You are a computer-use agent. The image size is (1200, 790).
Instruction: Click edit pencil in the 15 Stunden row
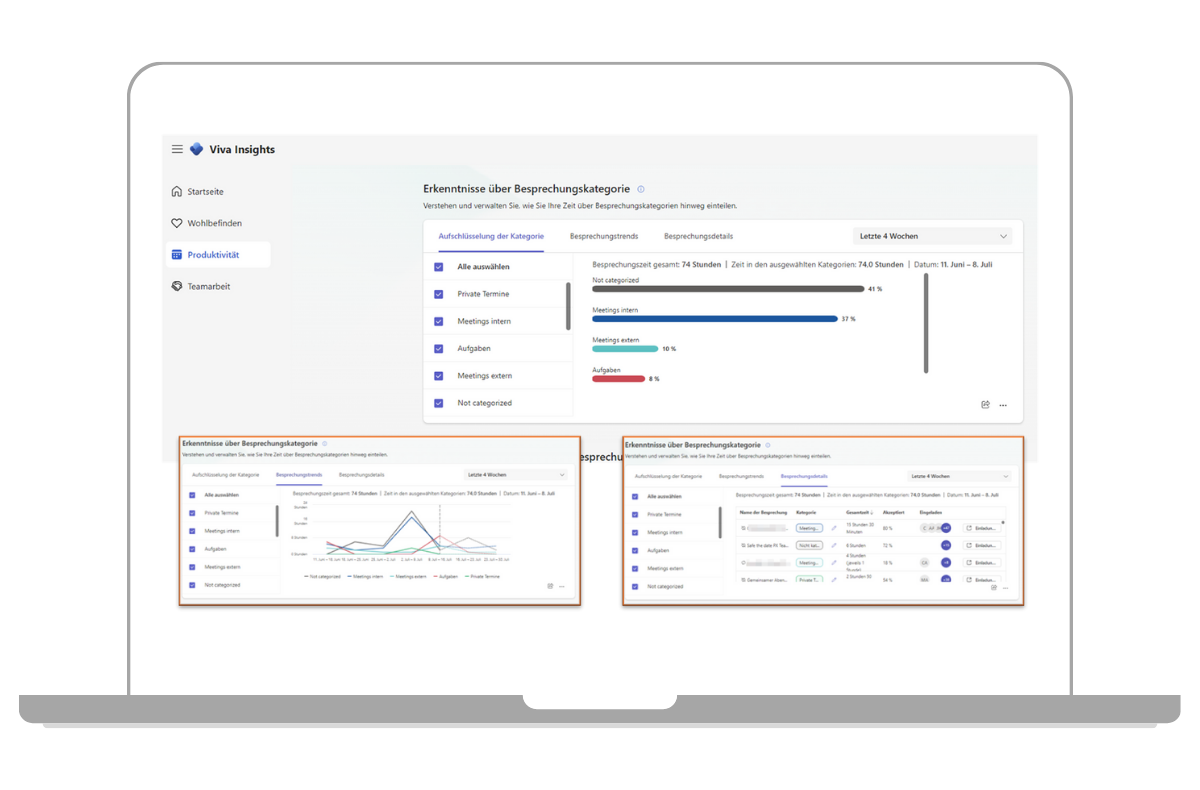point(833,528)
